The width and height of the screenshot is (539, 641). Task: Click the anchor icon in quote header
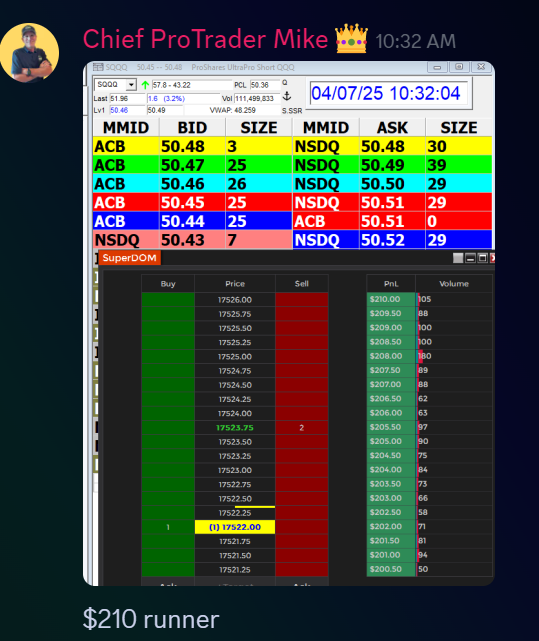pyautogui.click(x=287, y=97)
